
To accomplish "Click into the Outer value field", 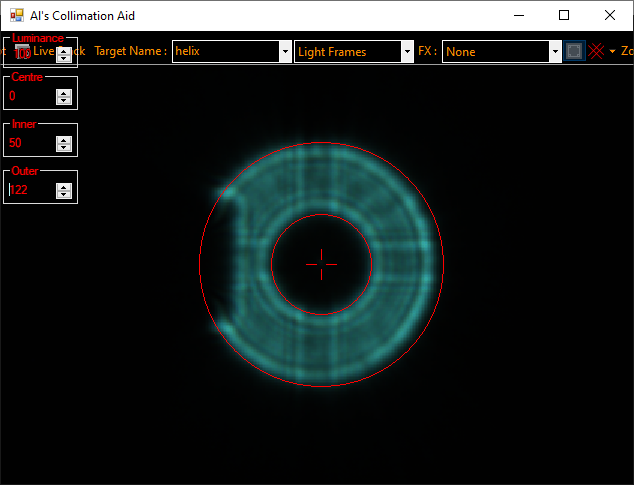I will (30, 189).
